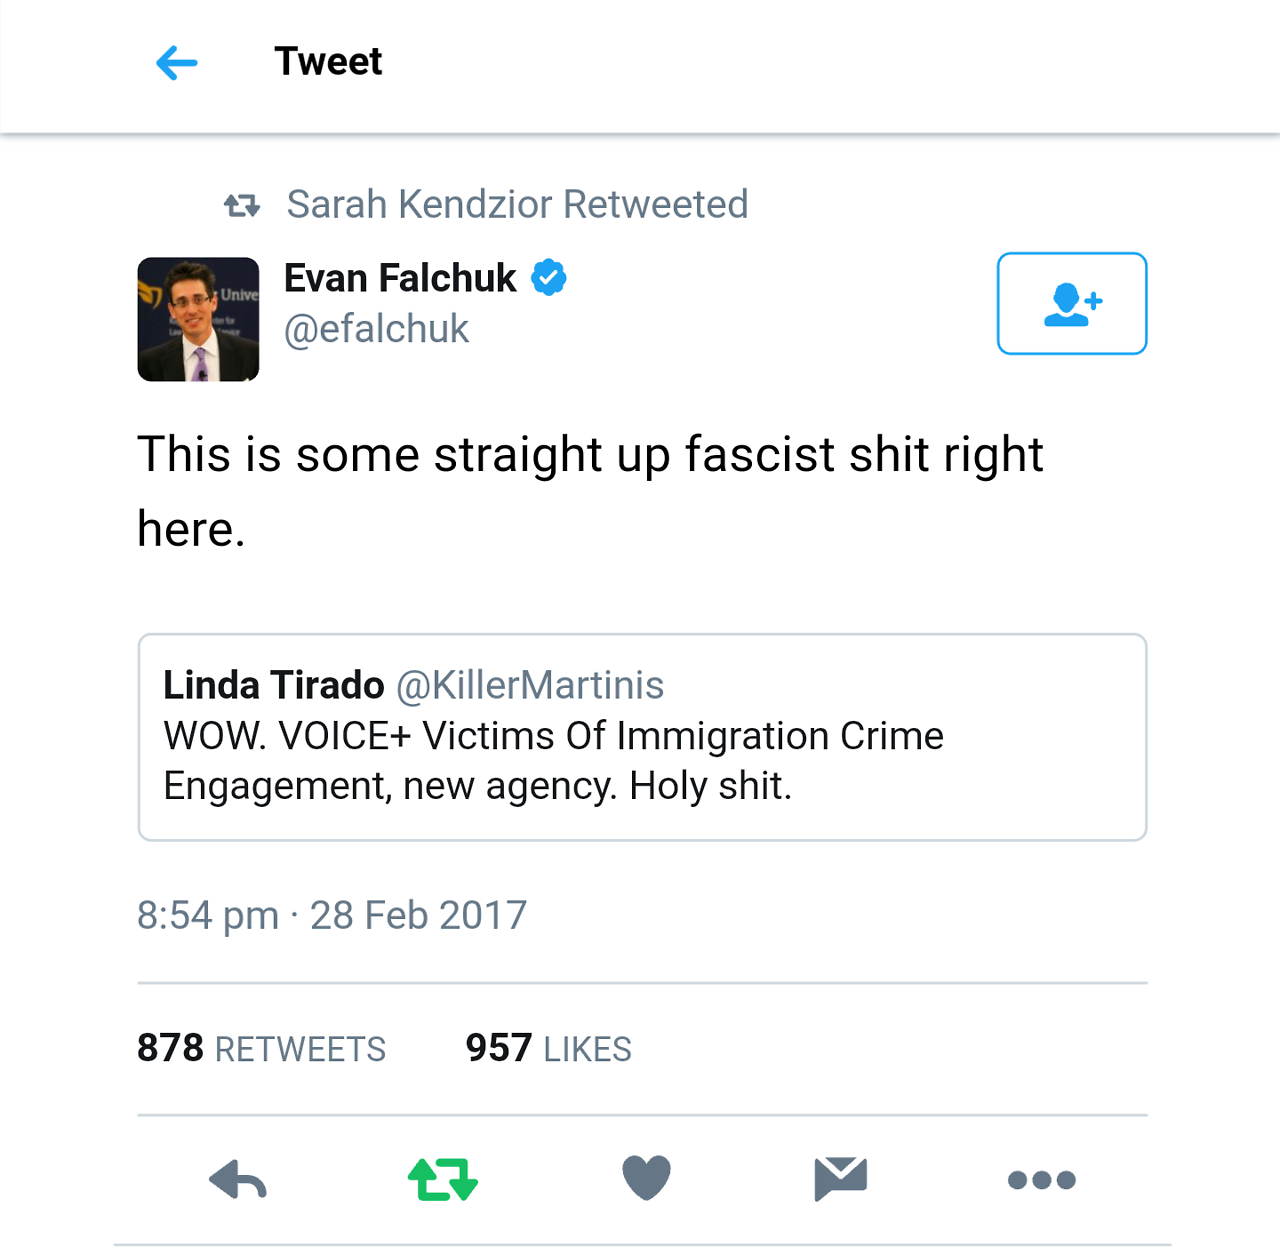
Task: Click the small retweet icon above the tweet
Action: point(242,206)
